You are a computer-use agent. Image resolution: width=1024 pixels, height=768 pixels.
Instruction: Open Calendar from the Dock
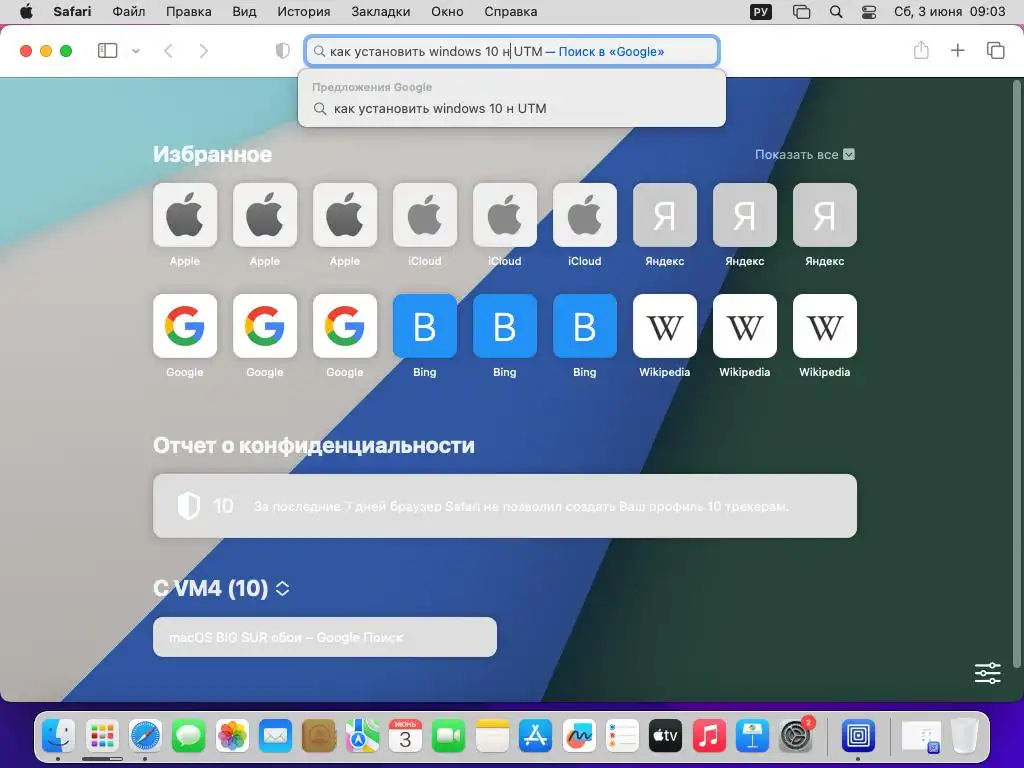pyautogui.click(x=405, y=737)
